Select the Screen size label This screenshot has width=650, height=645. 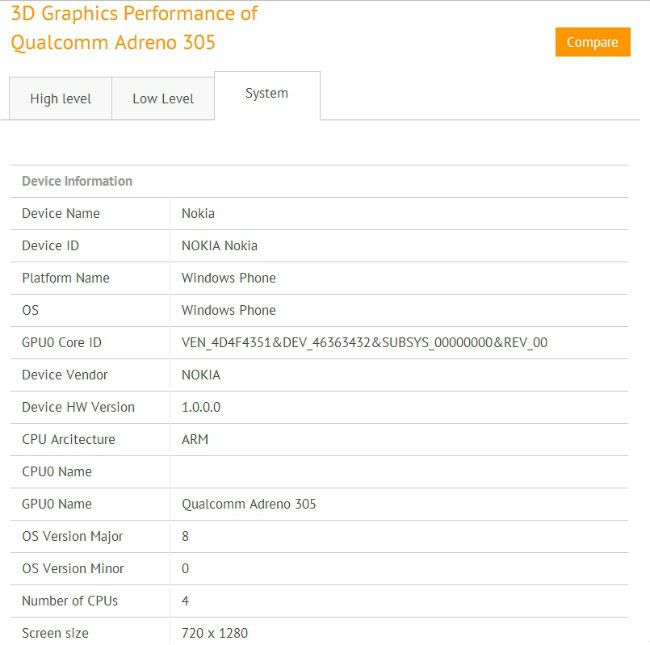point(55,633)
